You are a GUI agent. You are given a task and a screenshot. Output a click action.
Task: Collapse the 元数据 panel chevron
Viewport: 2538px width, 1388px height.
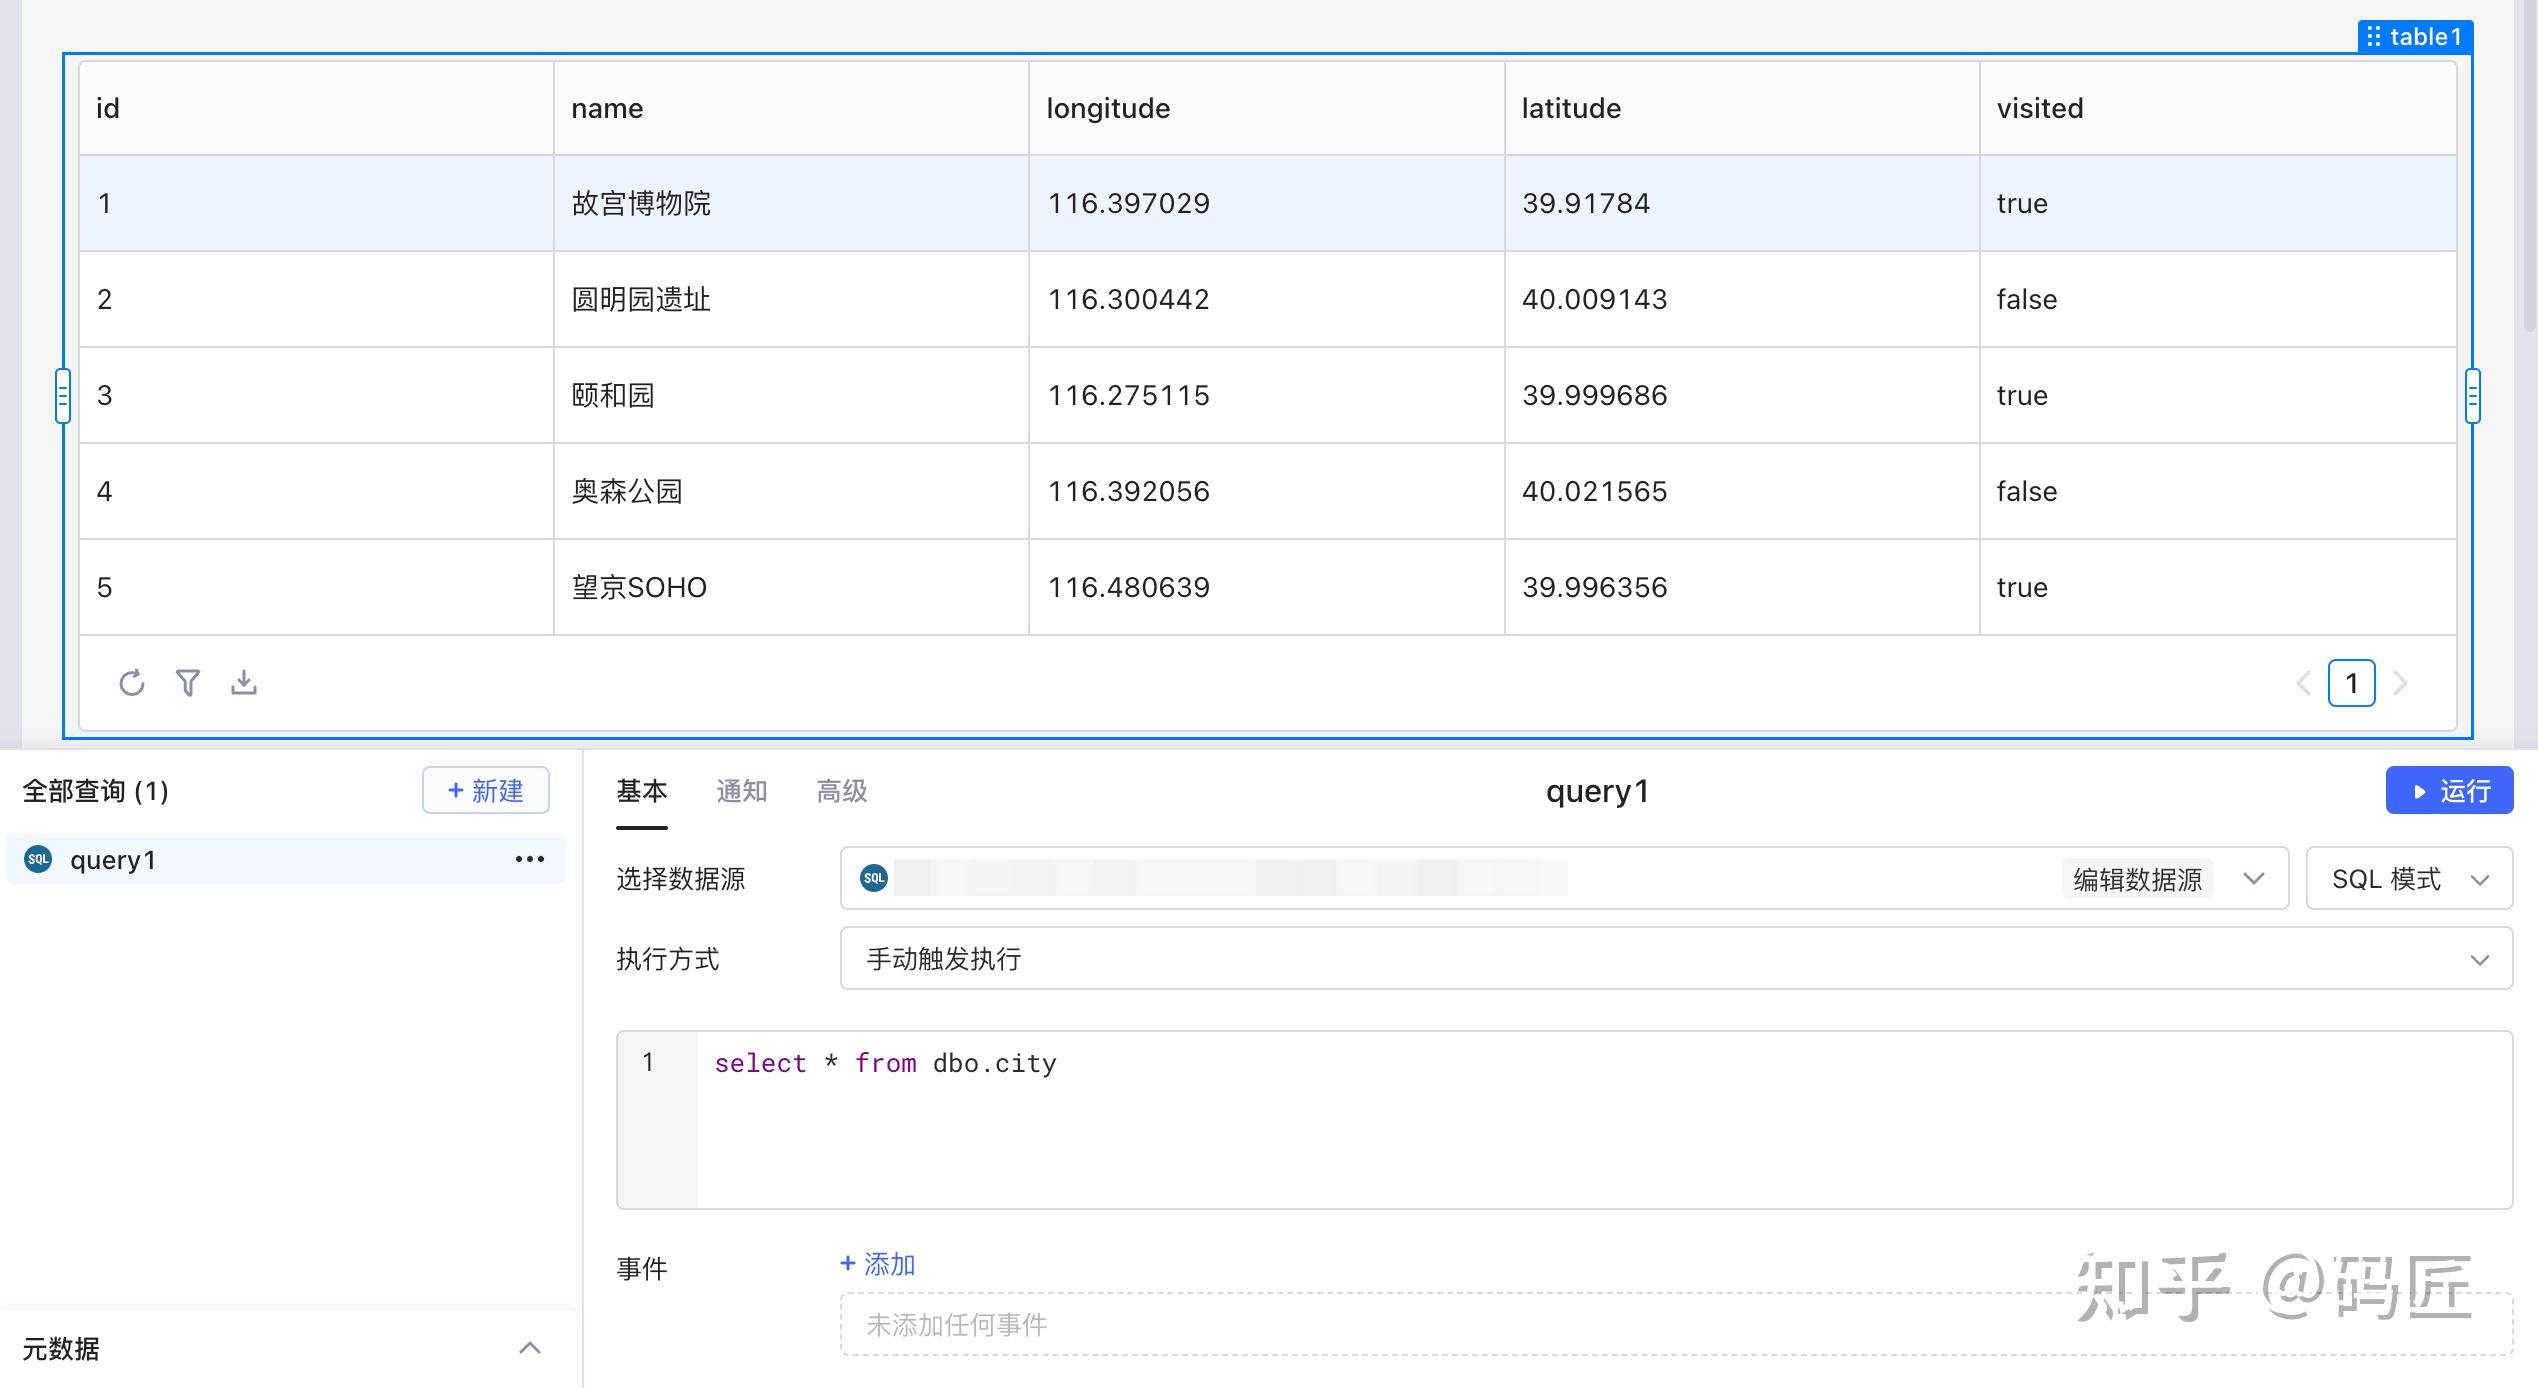(530, 1348)
